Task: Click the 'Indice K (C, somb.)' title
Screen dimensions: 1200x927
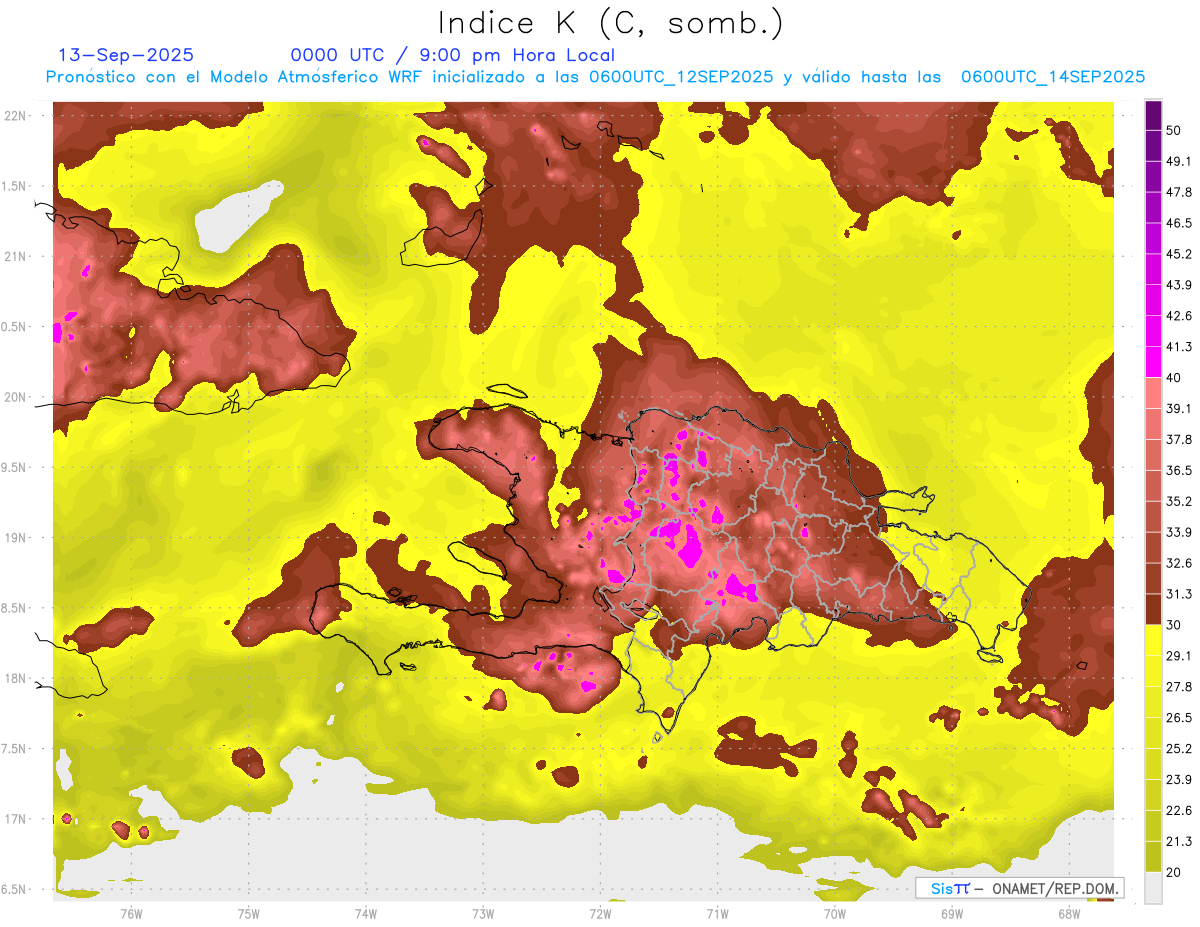Action: click(x=610, y=22)
